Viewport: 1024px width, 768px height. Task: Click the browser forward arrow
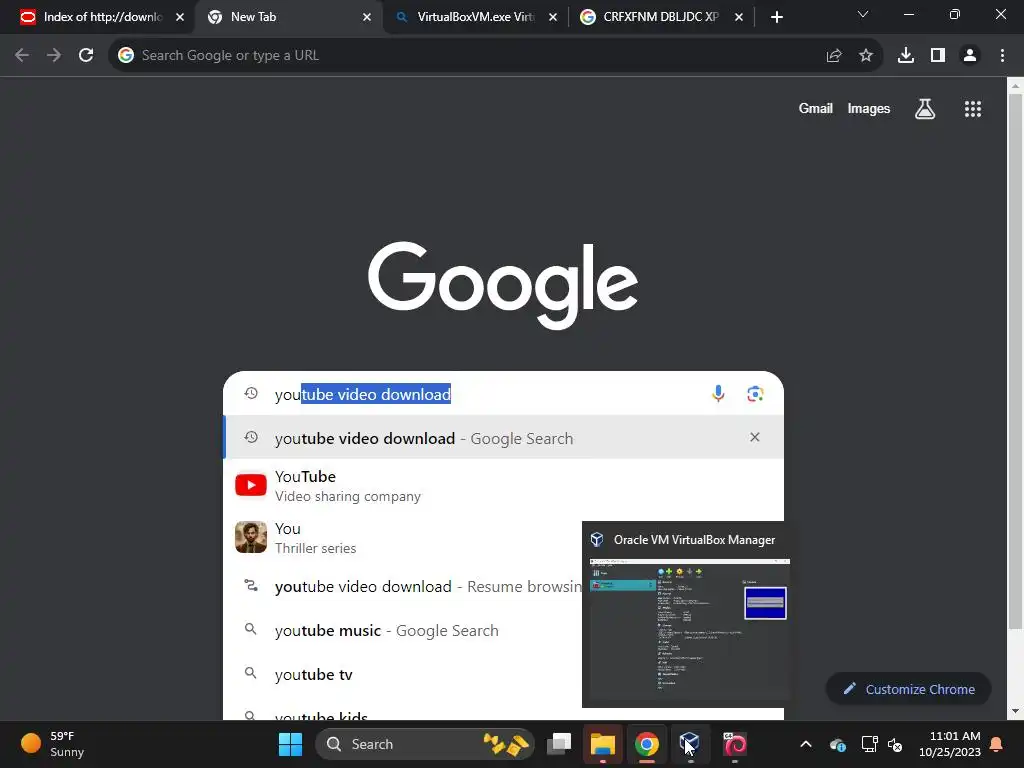click(x=54, y=56)
